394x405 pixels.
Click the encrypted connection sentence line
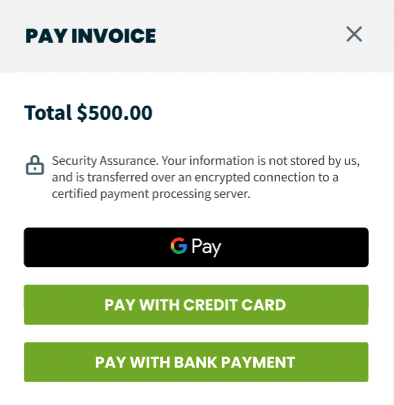(x=195, y=177)
